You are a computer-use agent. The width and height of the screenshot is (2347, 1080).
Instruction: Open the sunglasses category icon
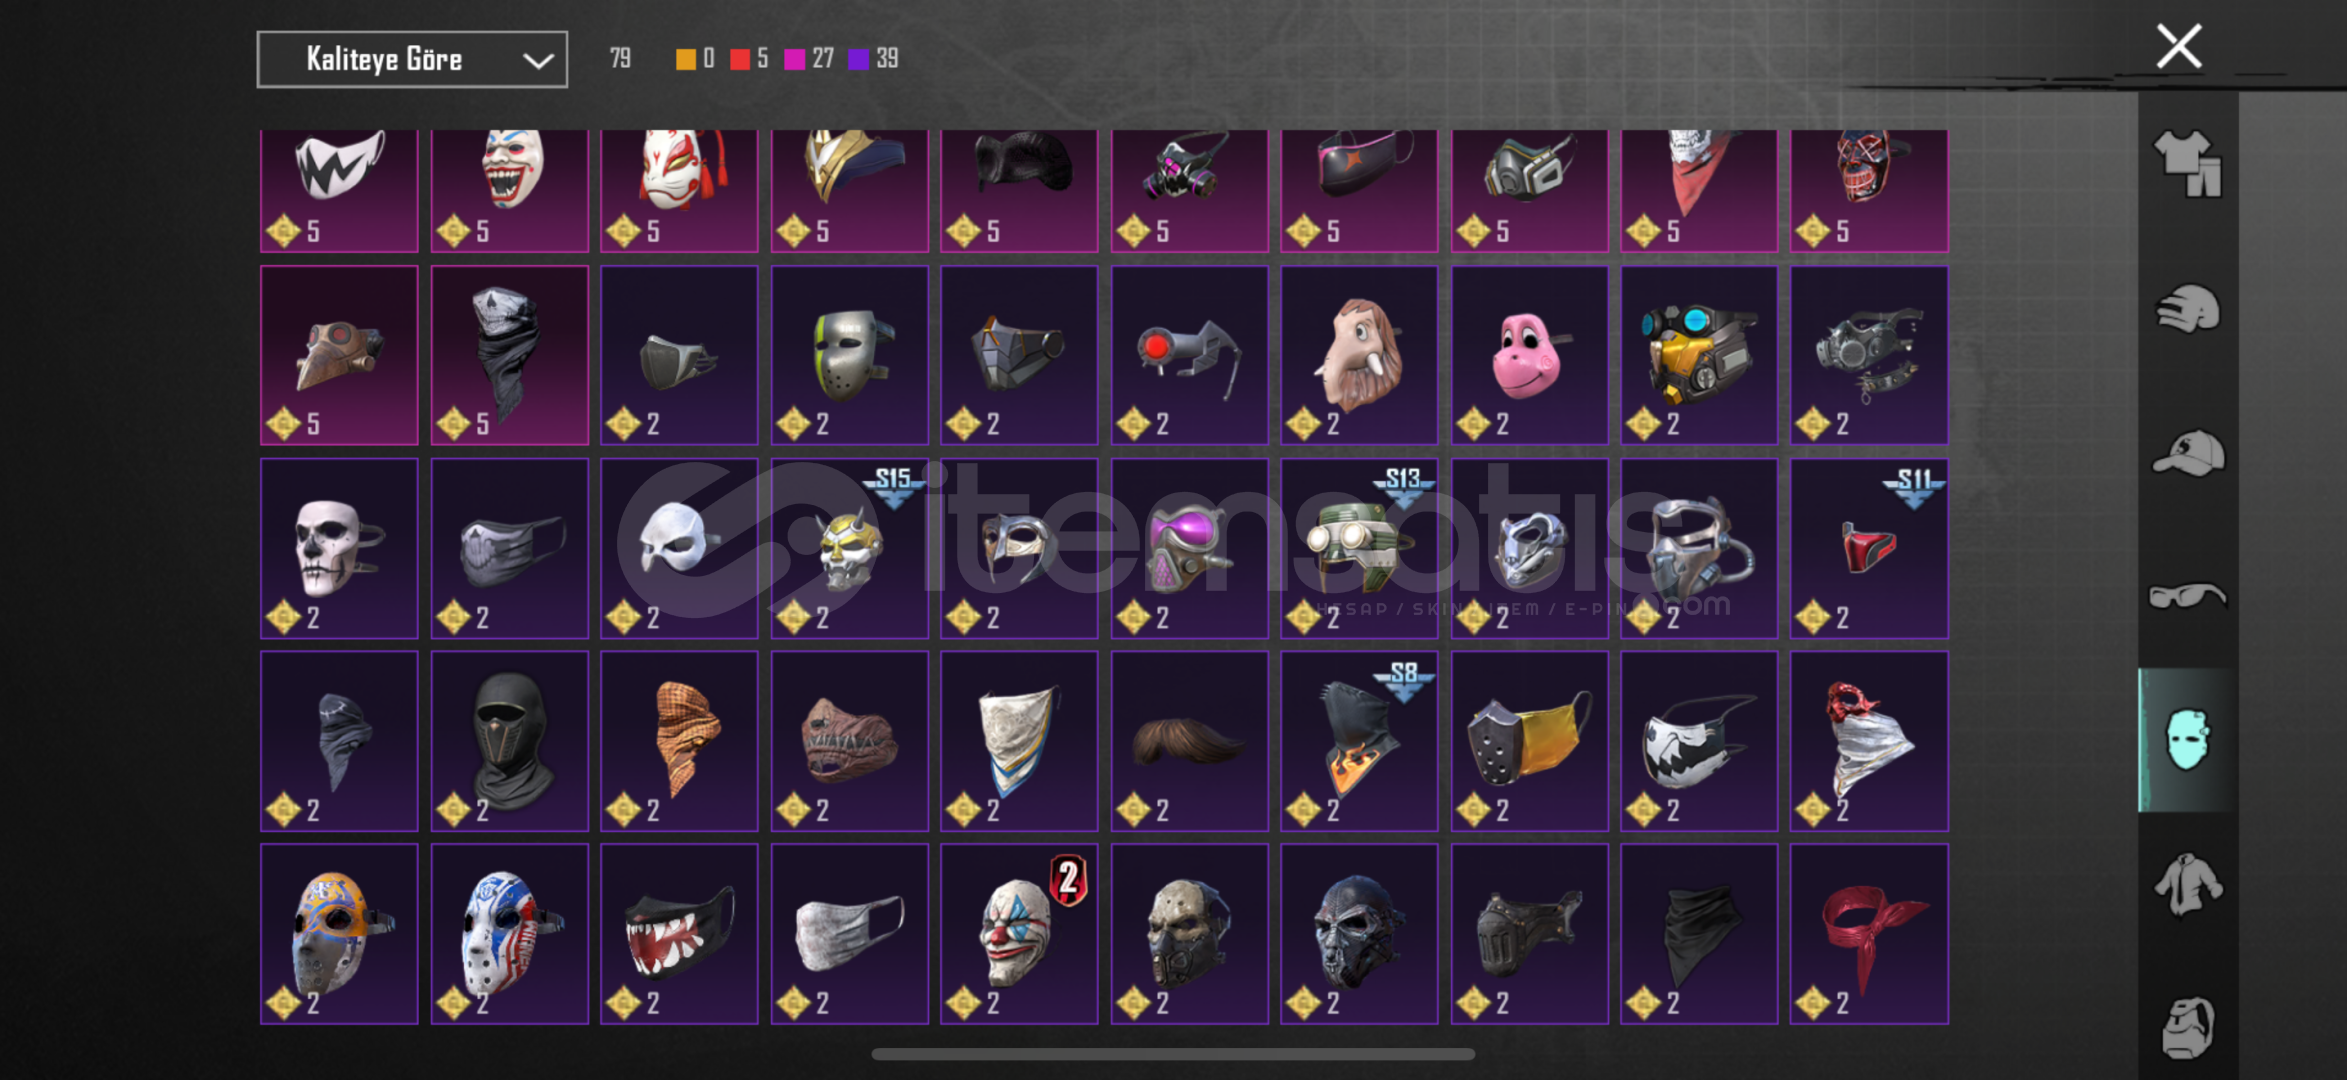pyautogui.click(x=2188, y=596)
